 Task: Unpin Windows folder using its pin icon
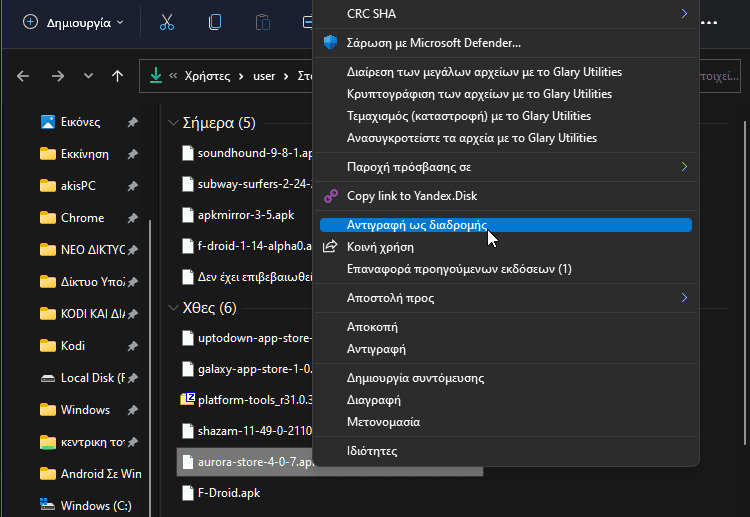[133, 410]
